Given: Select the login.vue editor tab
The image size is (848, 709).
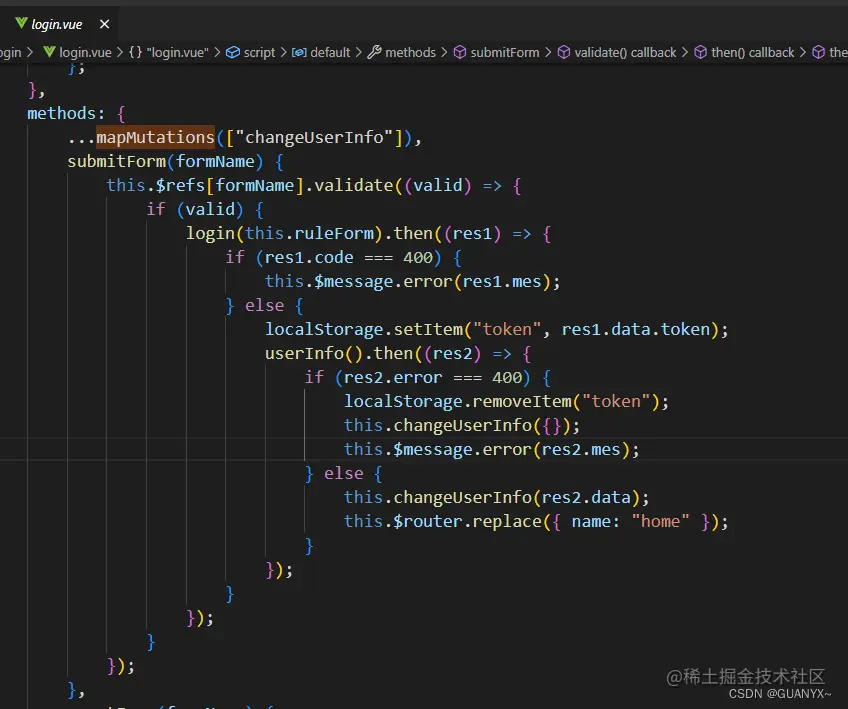Looking at the screenshot, I should [x=59, y=24].
